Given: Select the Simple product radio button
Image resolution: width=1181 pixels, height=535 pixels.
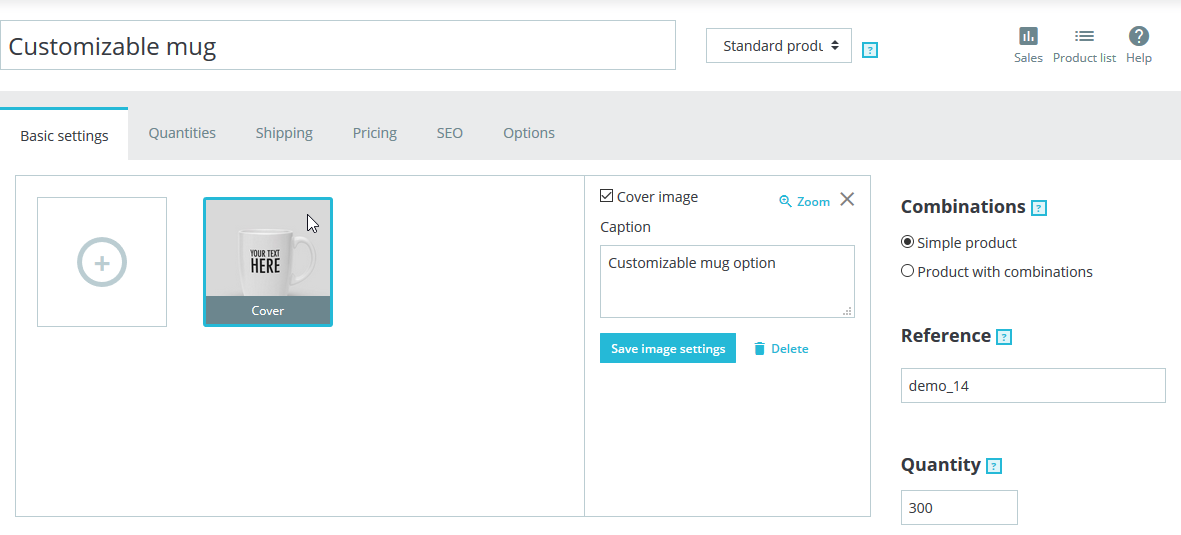Looking at the screenshot, I should pos(908,242).
